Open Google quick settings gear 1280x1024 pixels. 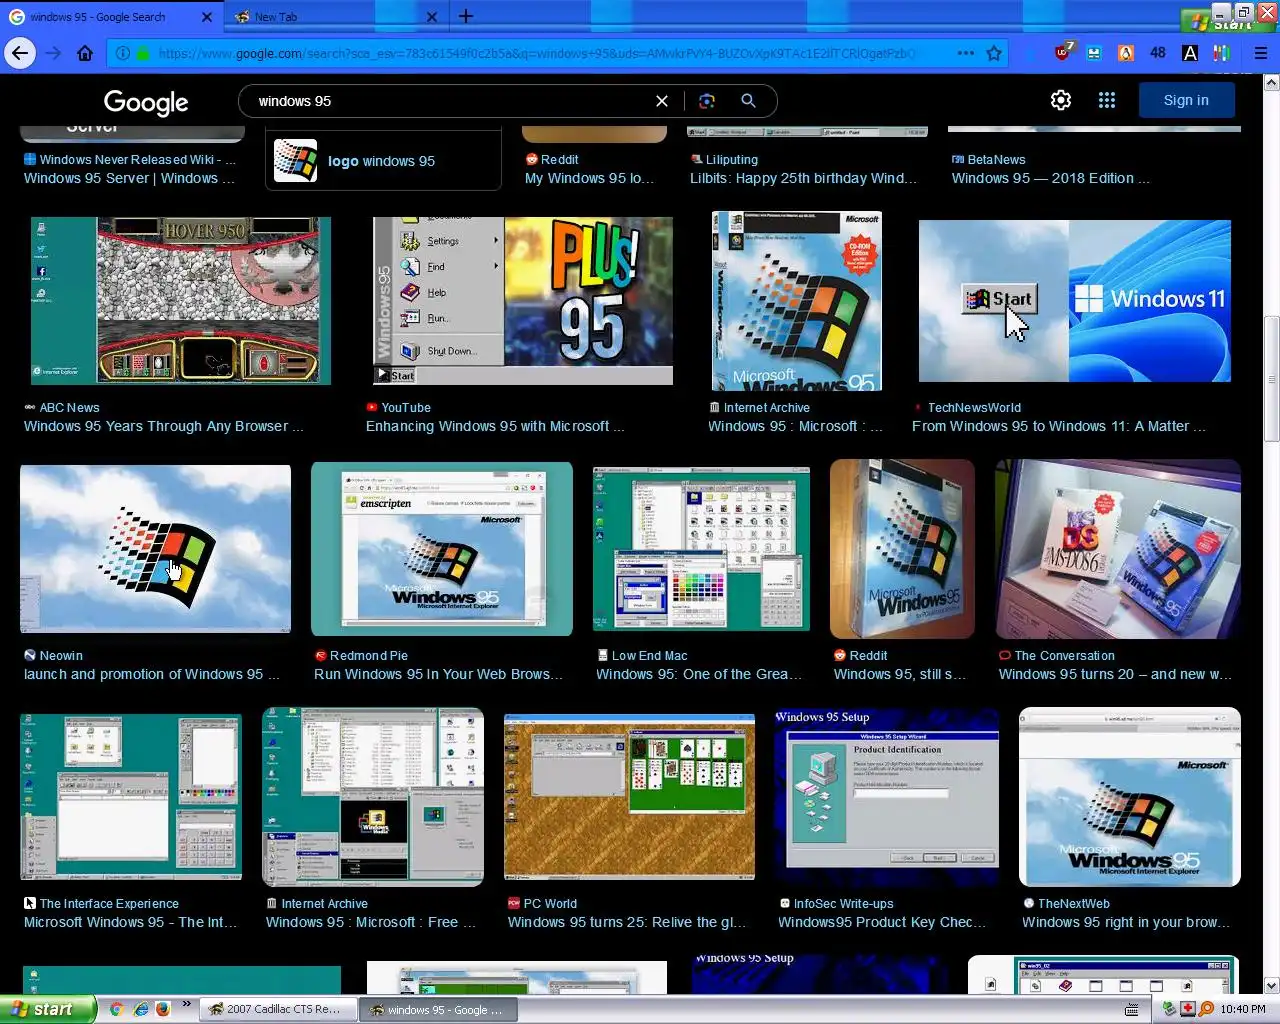click(1061, 100)
